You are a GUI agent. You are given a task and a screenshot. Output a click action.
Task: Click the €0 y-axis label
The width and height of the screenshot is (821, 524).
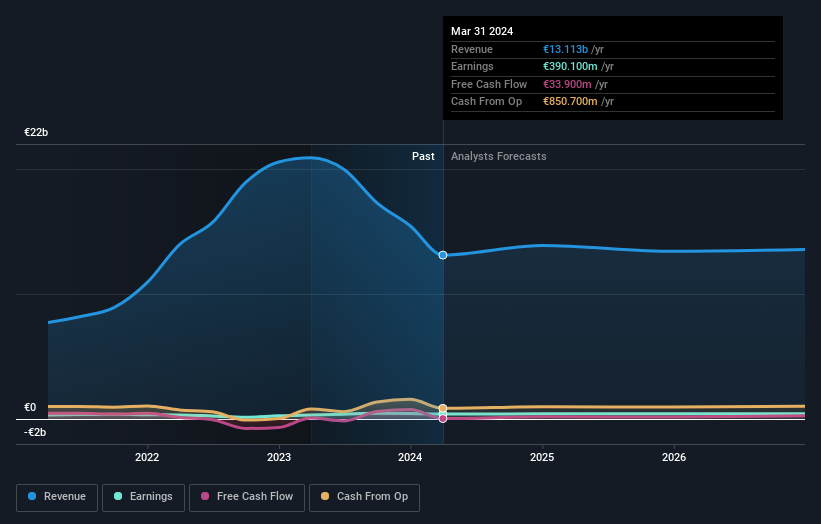pos(30,407)
